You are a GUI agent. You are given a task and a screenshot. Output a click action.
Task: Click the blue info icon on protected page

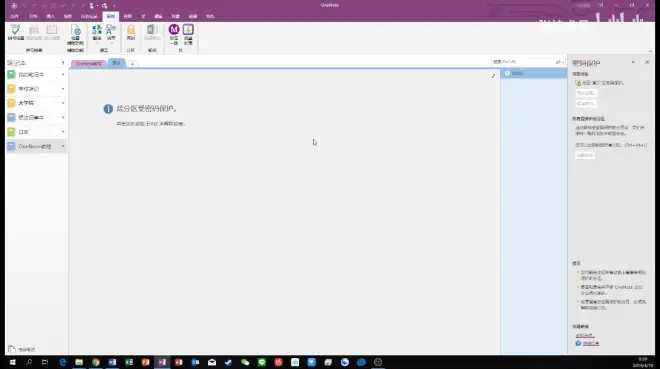click(108, 109)
